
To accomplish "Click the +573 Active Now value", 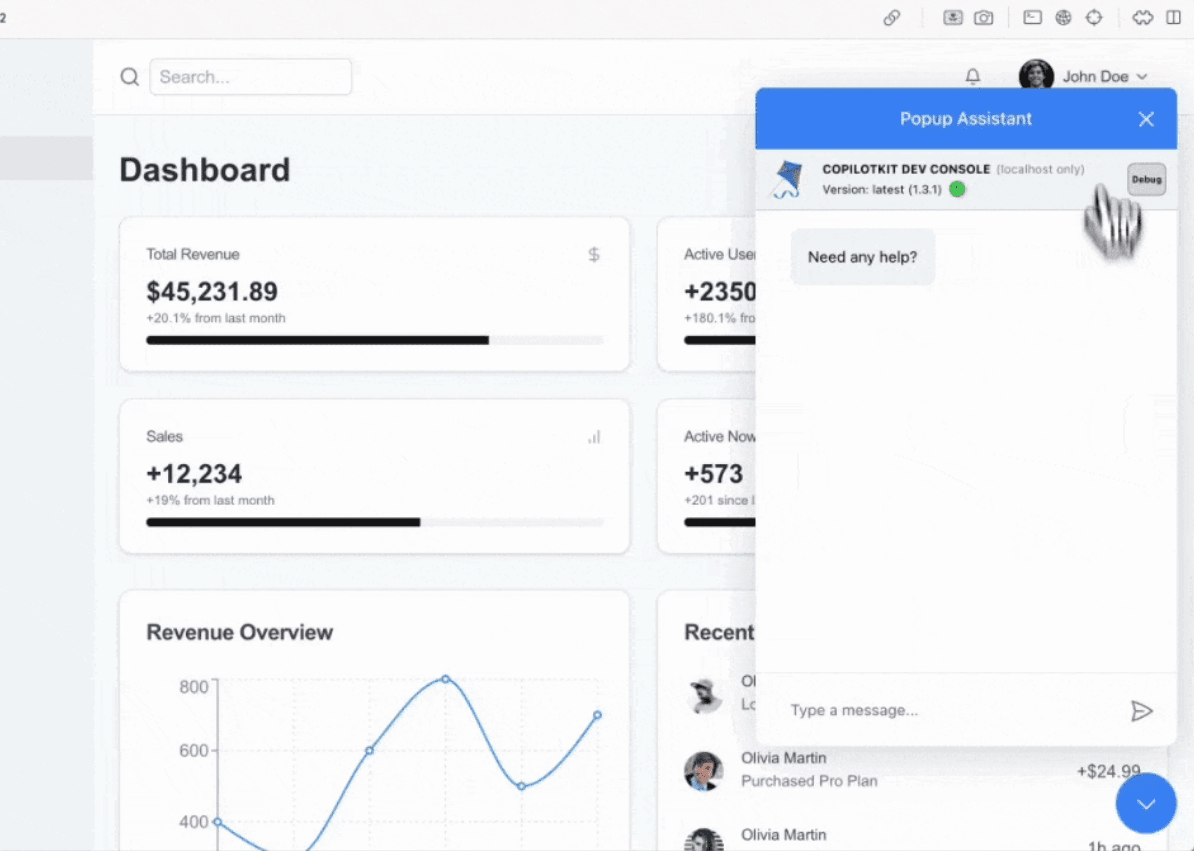I will pos(714,473).
